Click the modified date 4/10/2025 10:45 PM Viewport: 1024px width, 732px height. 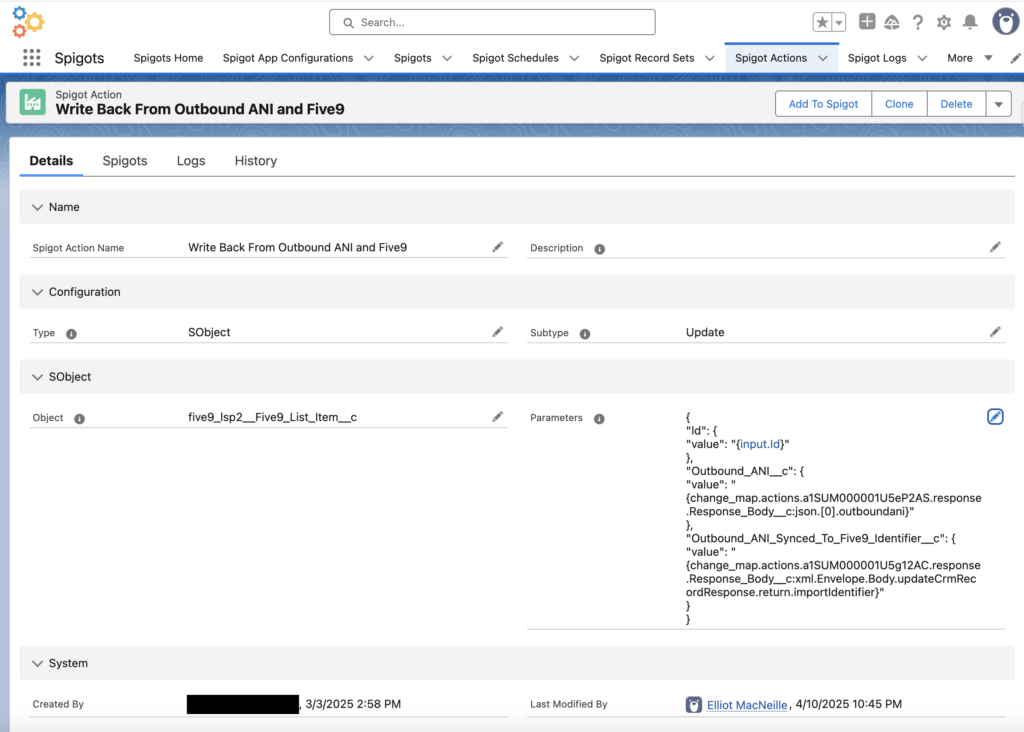coord(848,704)
